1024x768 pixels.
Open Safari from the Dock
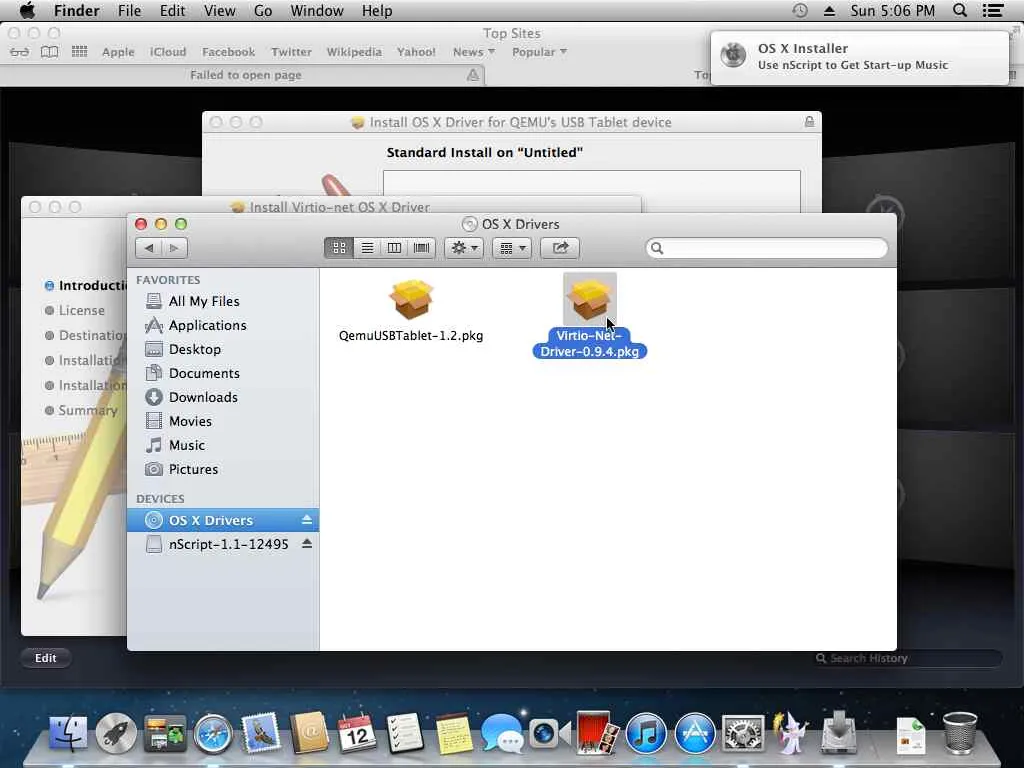[x=213, y=735]
